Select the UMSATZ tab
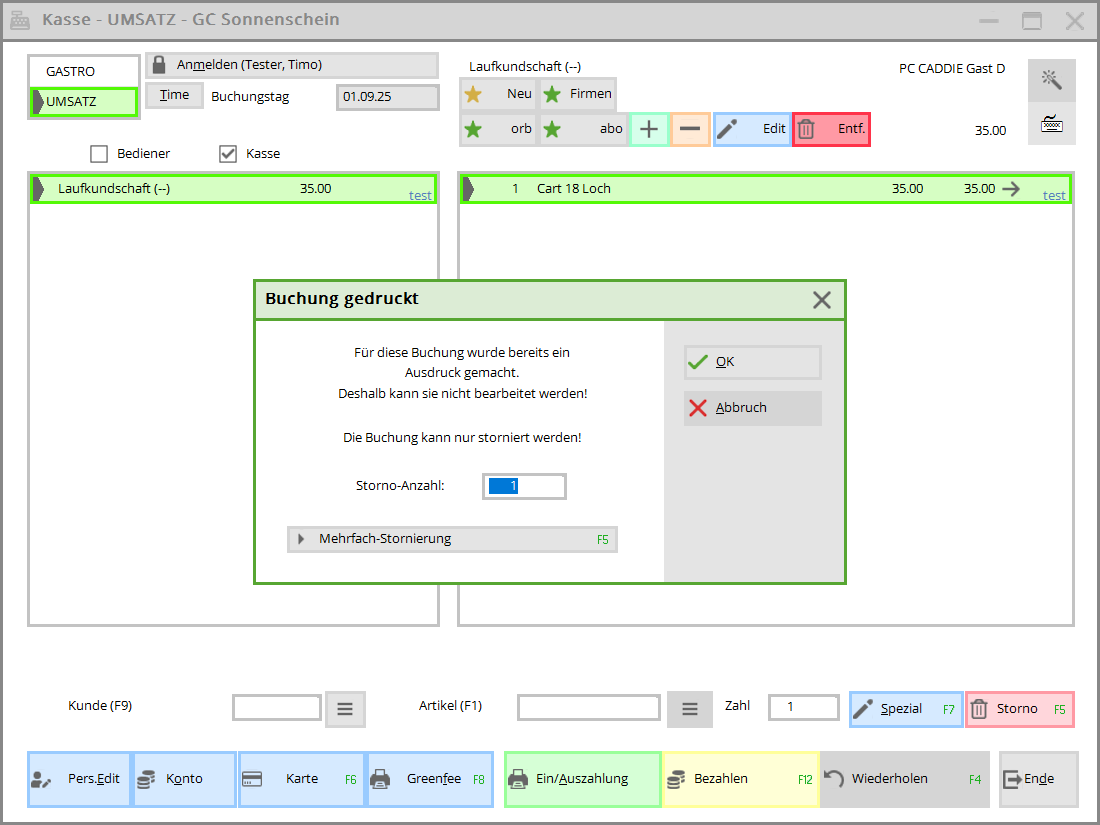1100x825 pixels. (83, 102)
